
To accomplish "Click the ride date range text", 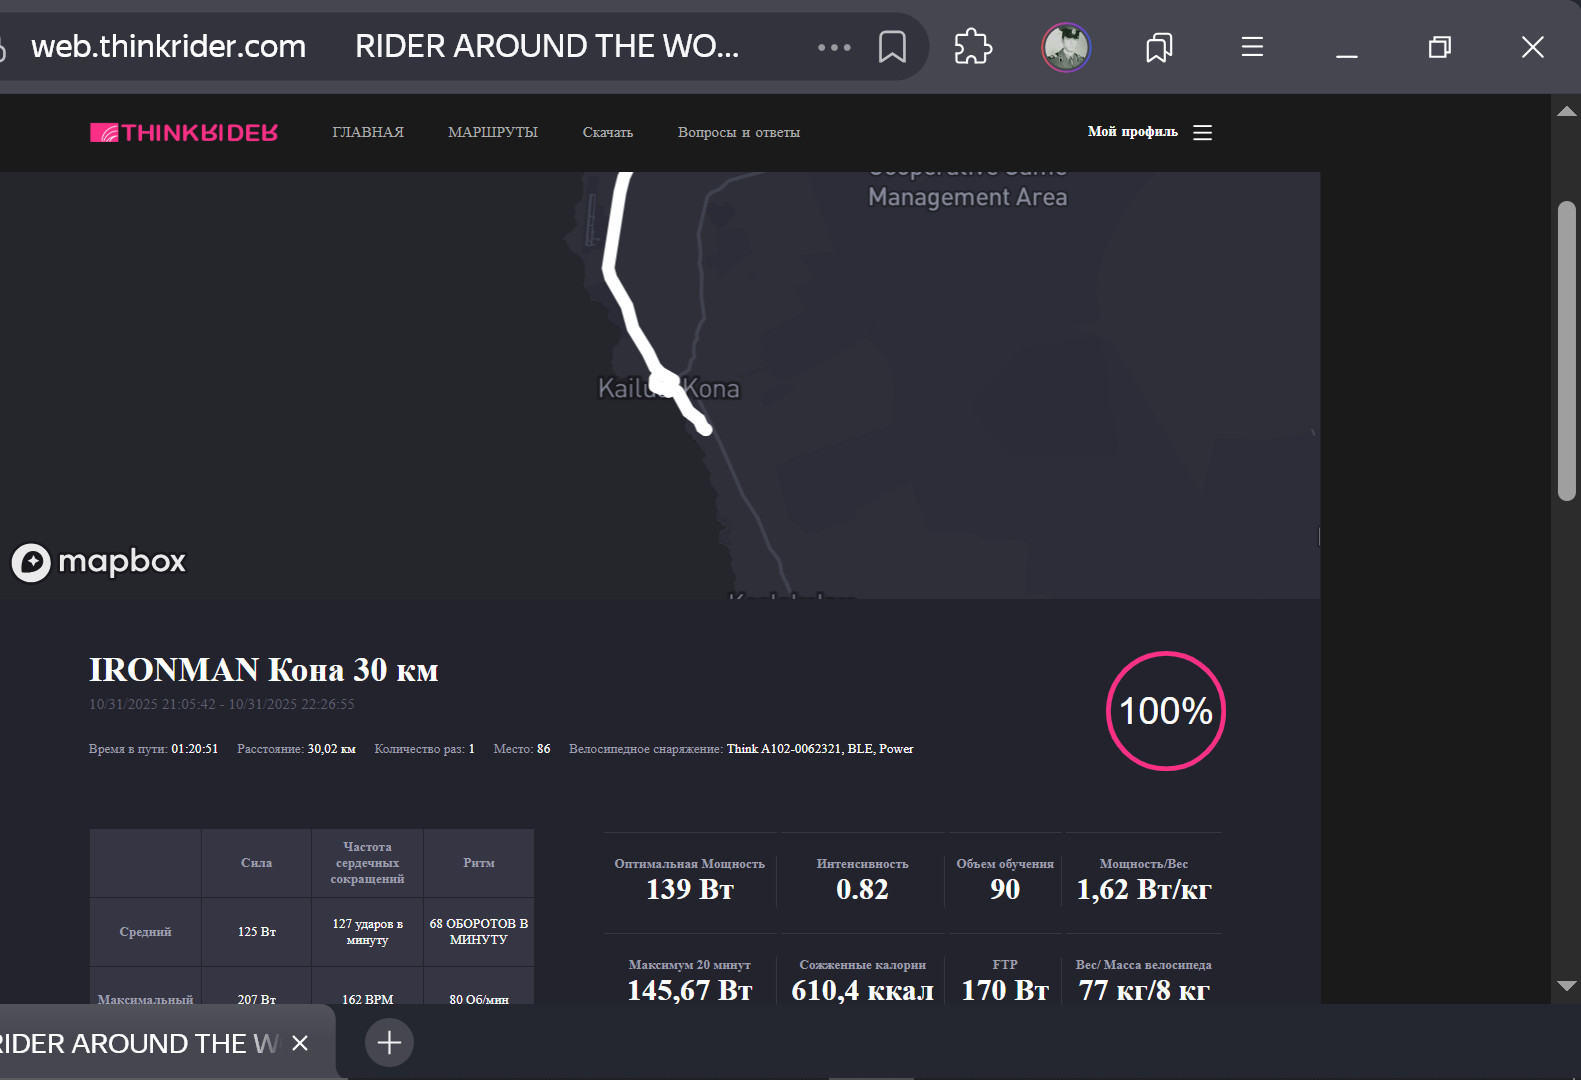I will [222, 704].
